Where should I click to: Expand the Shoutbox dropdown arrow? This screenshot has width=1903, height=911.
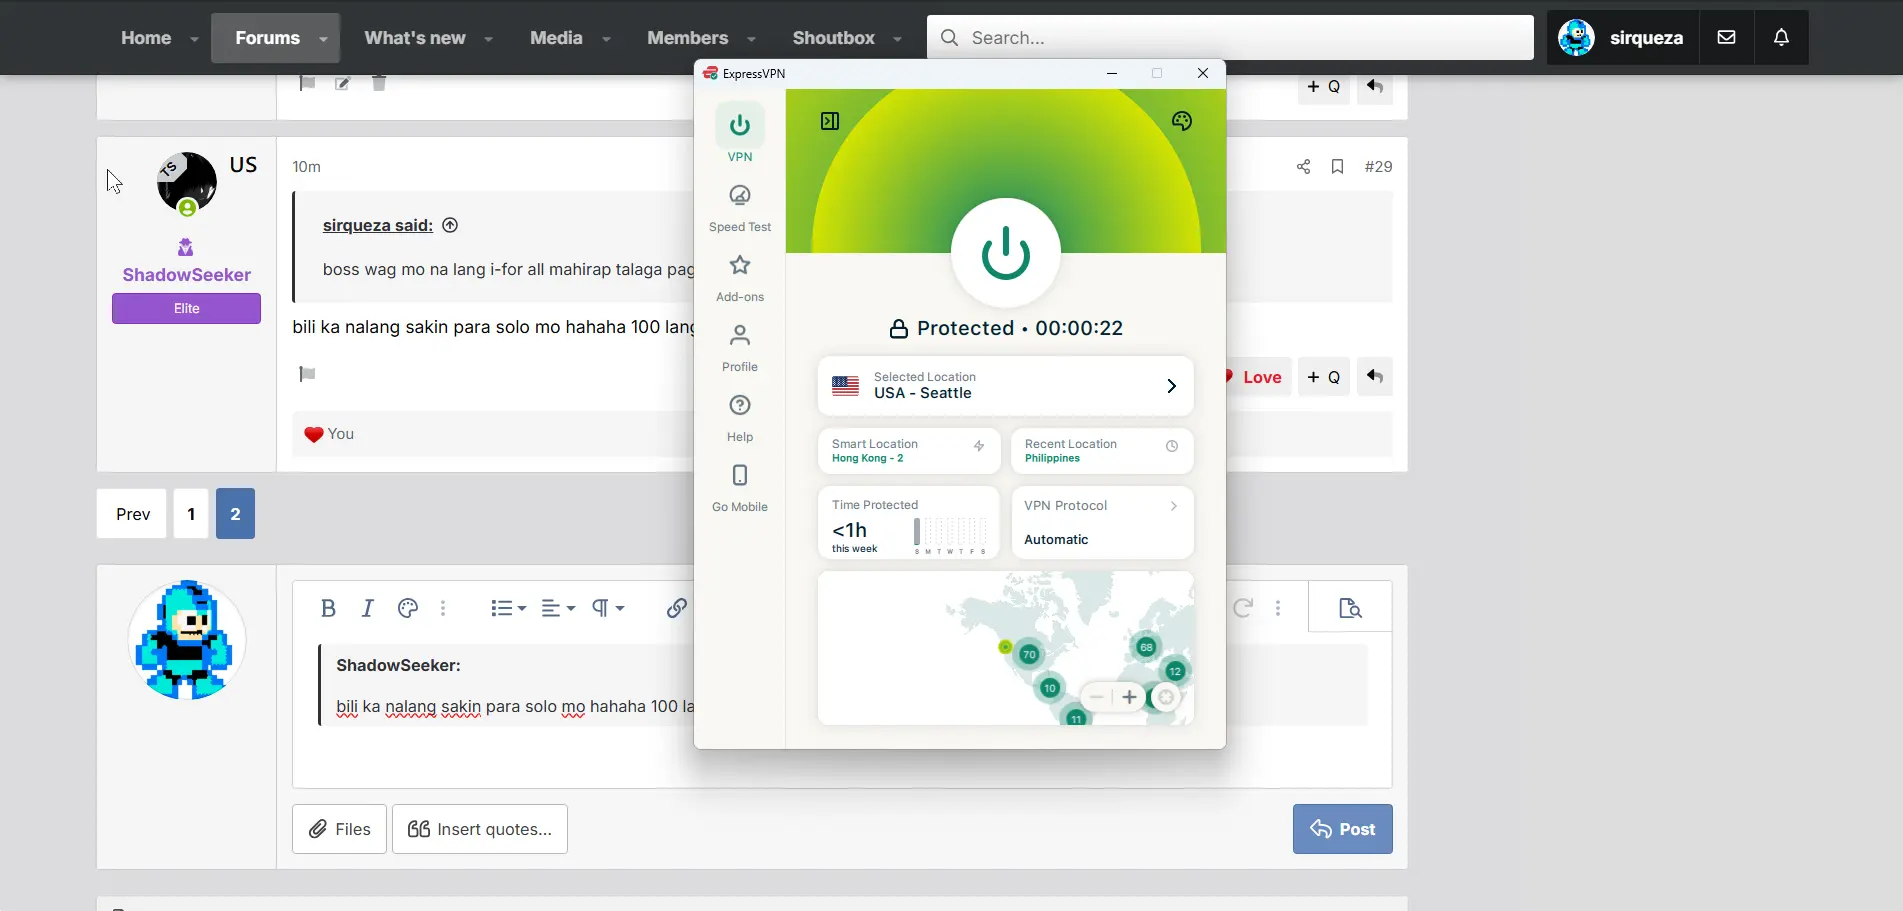click(x=897, y=39)
